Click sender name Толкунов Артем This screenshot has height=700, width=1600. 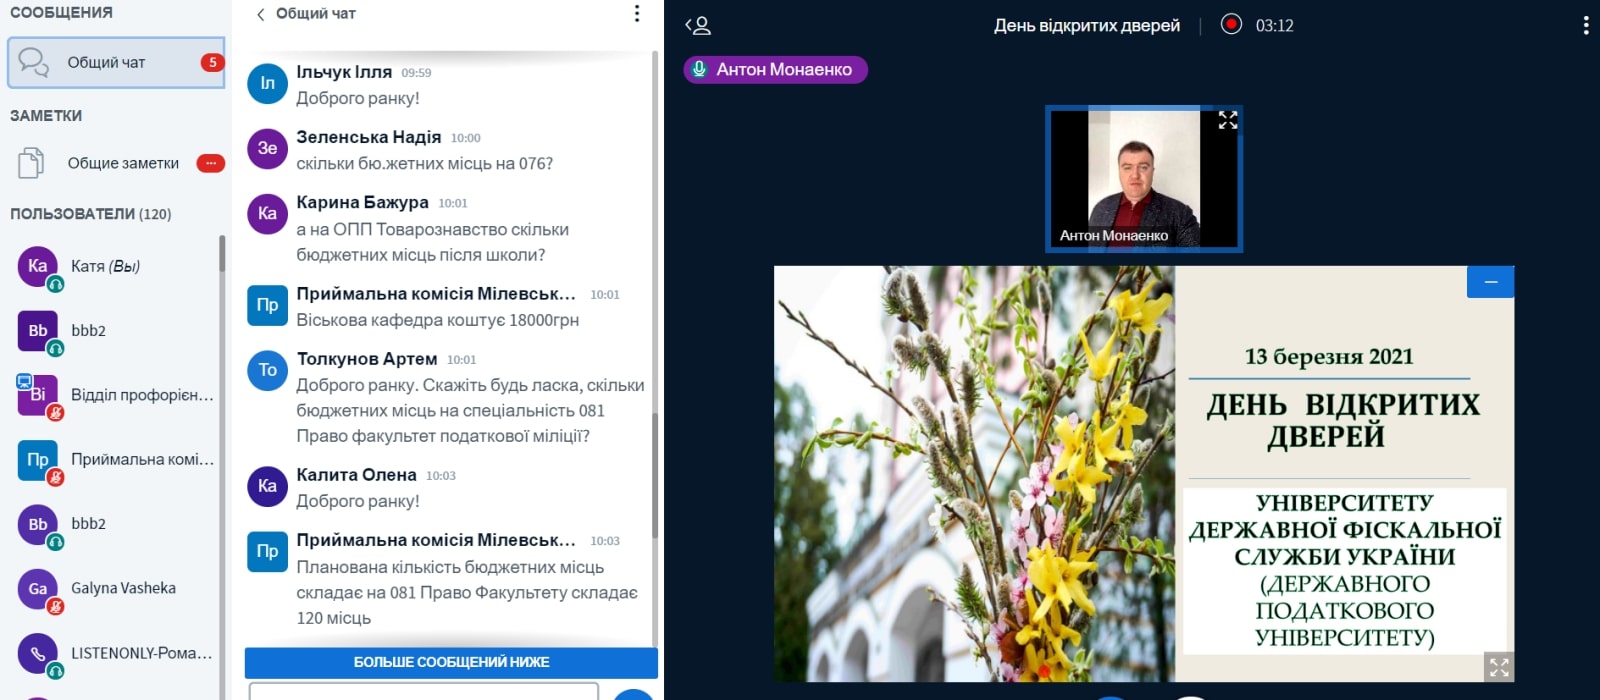pyautogui.click(x=366, y=359)
